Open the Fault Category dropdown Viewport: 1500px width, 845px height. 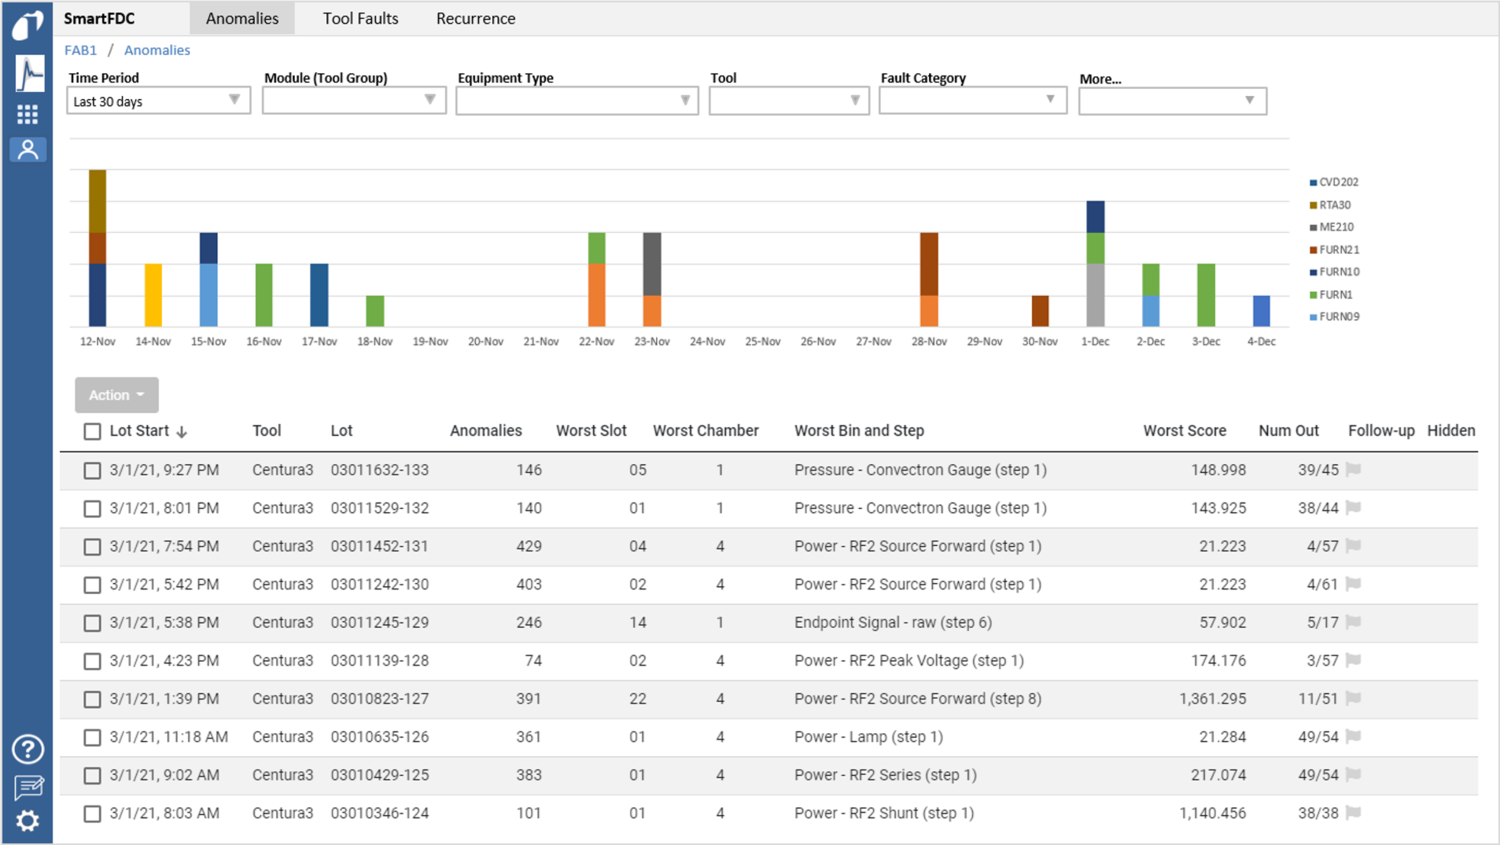coord(973,101)
